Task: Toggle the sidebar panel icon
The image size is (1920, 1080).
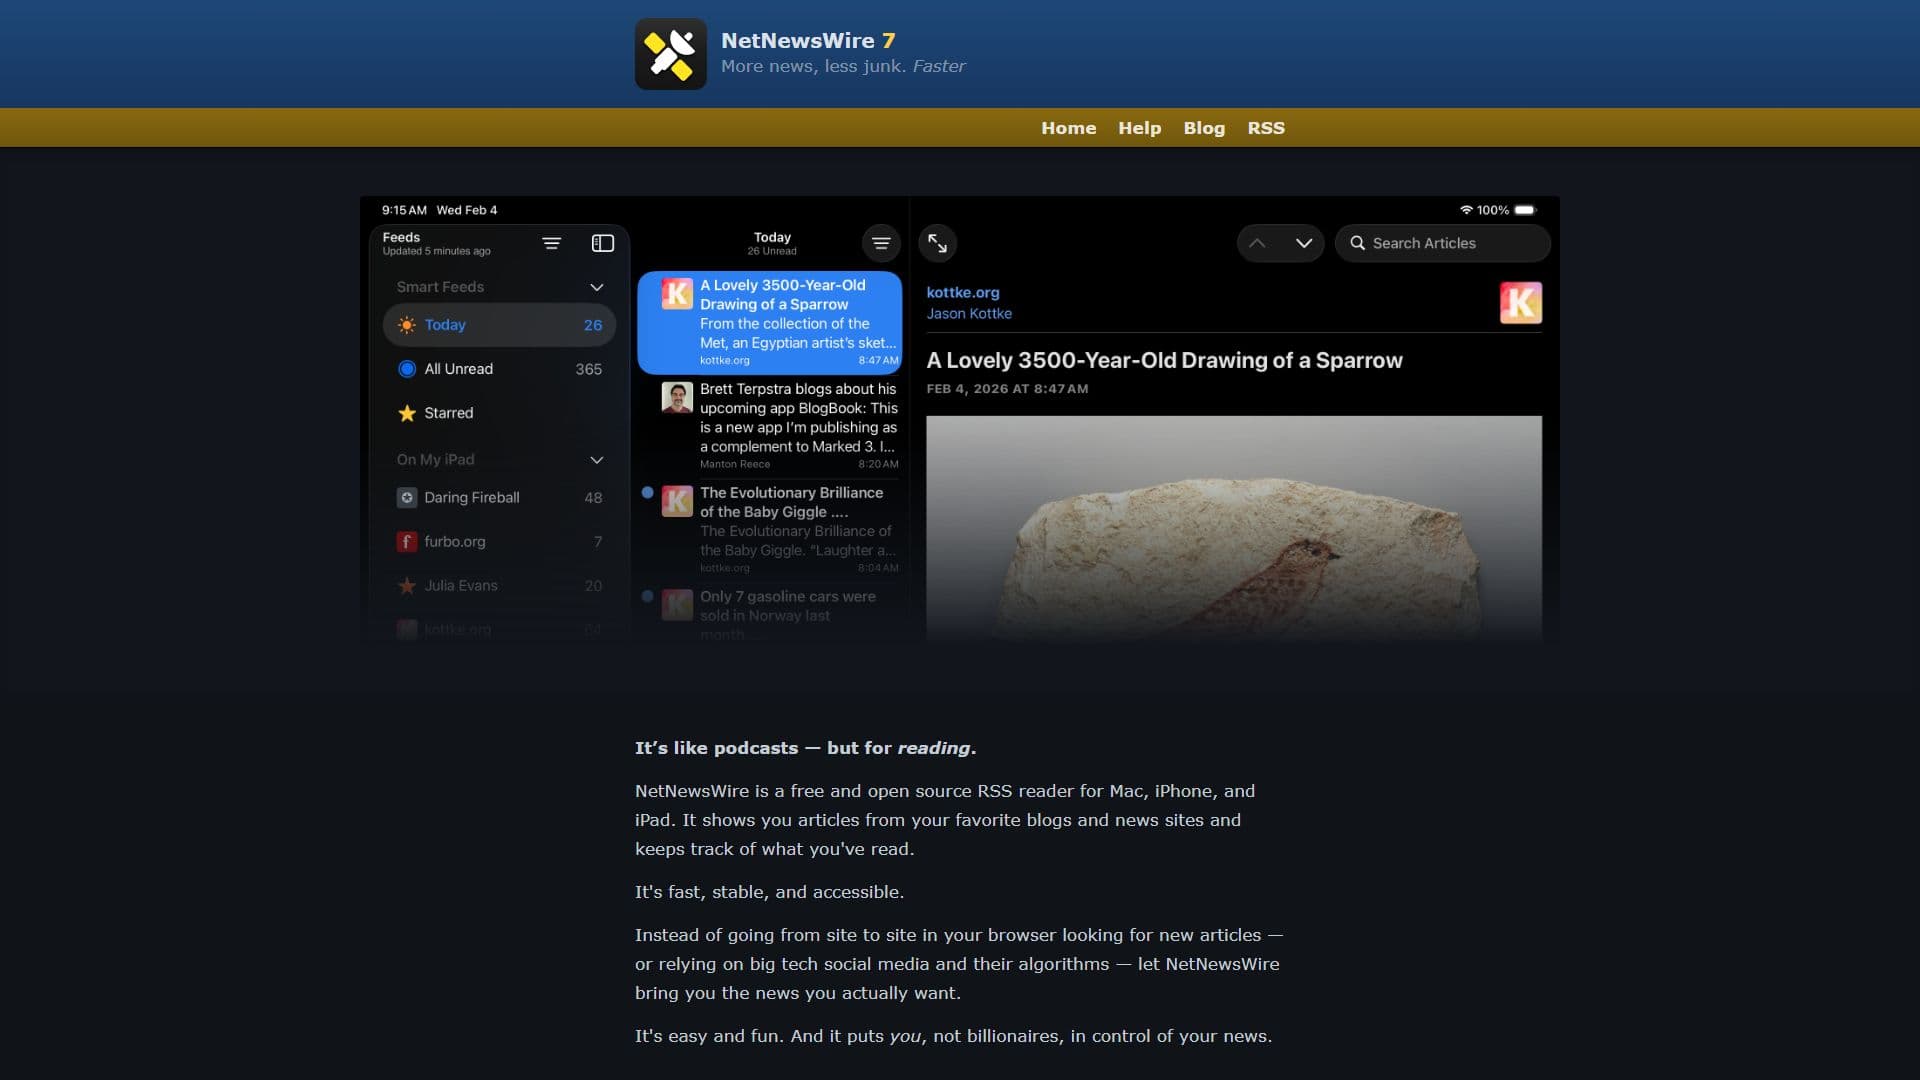Action: (603, 243)
